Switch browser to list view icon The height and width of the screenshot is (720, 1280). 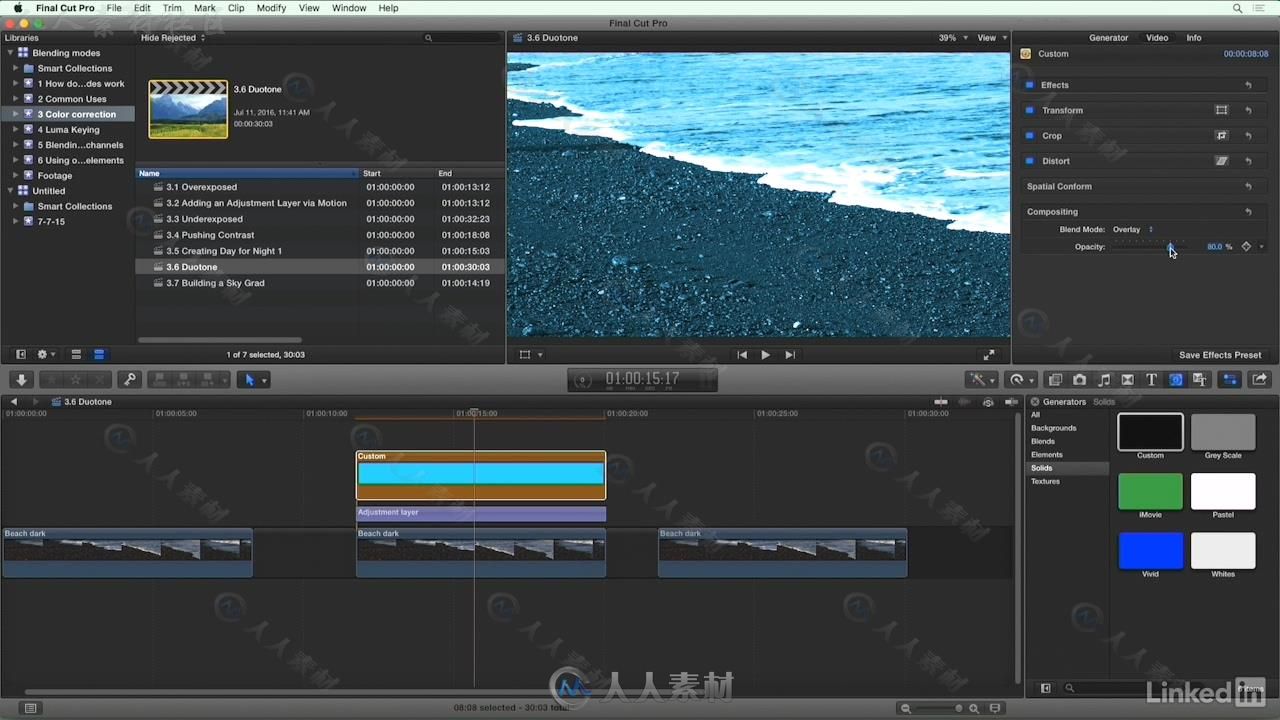99,355
